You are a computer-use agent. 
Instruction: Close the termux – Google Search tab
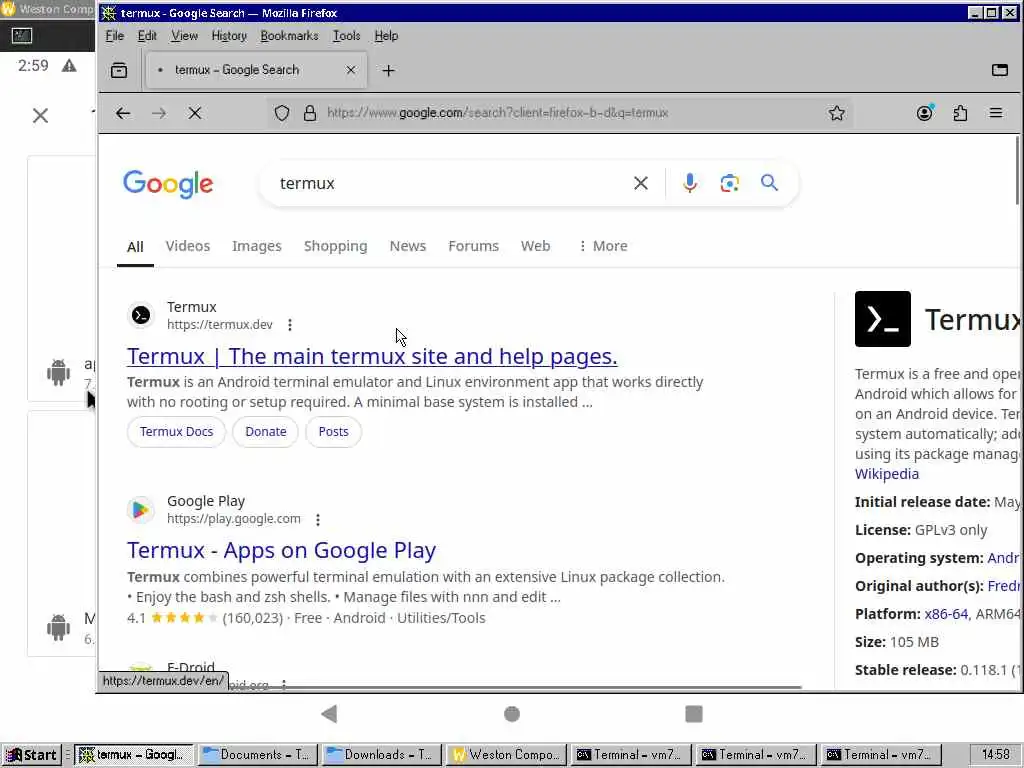351,70
